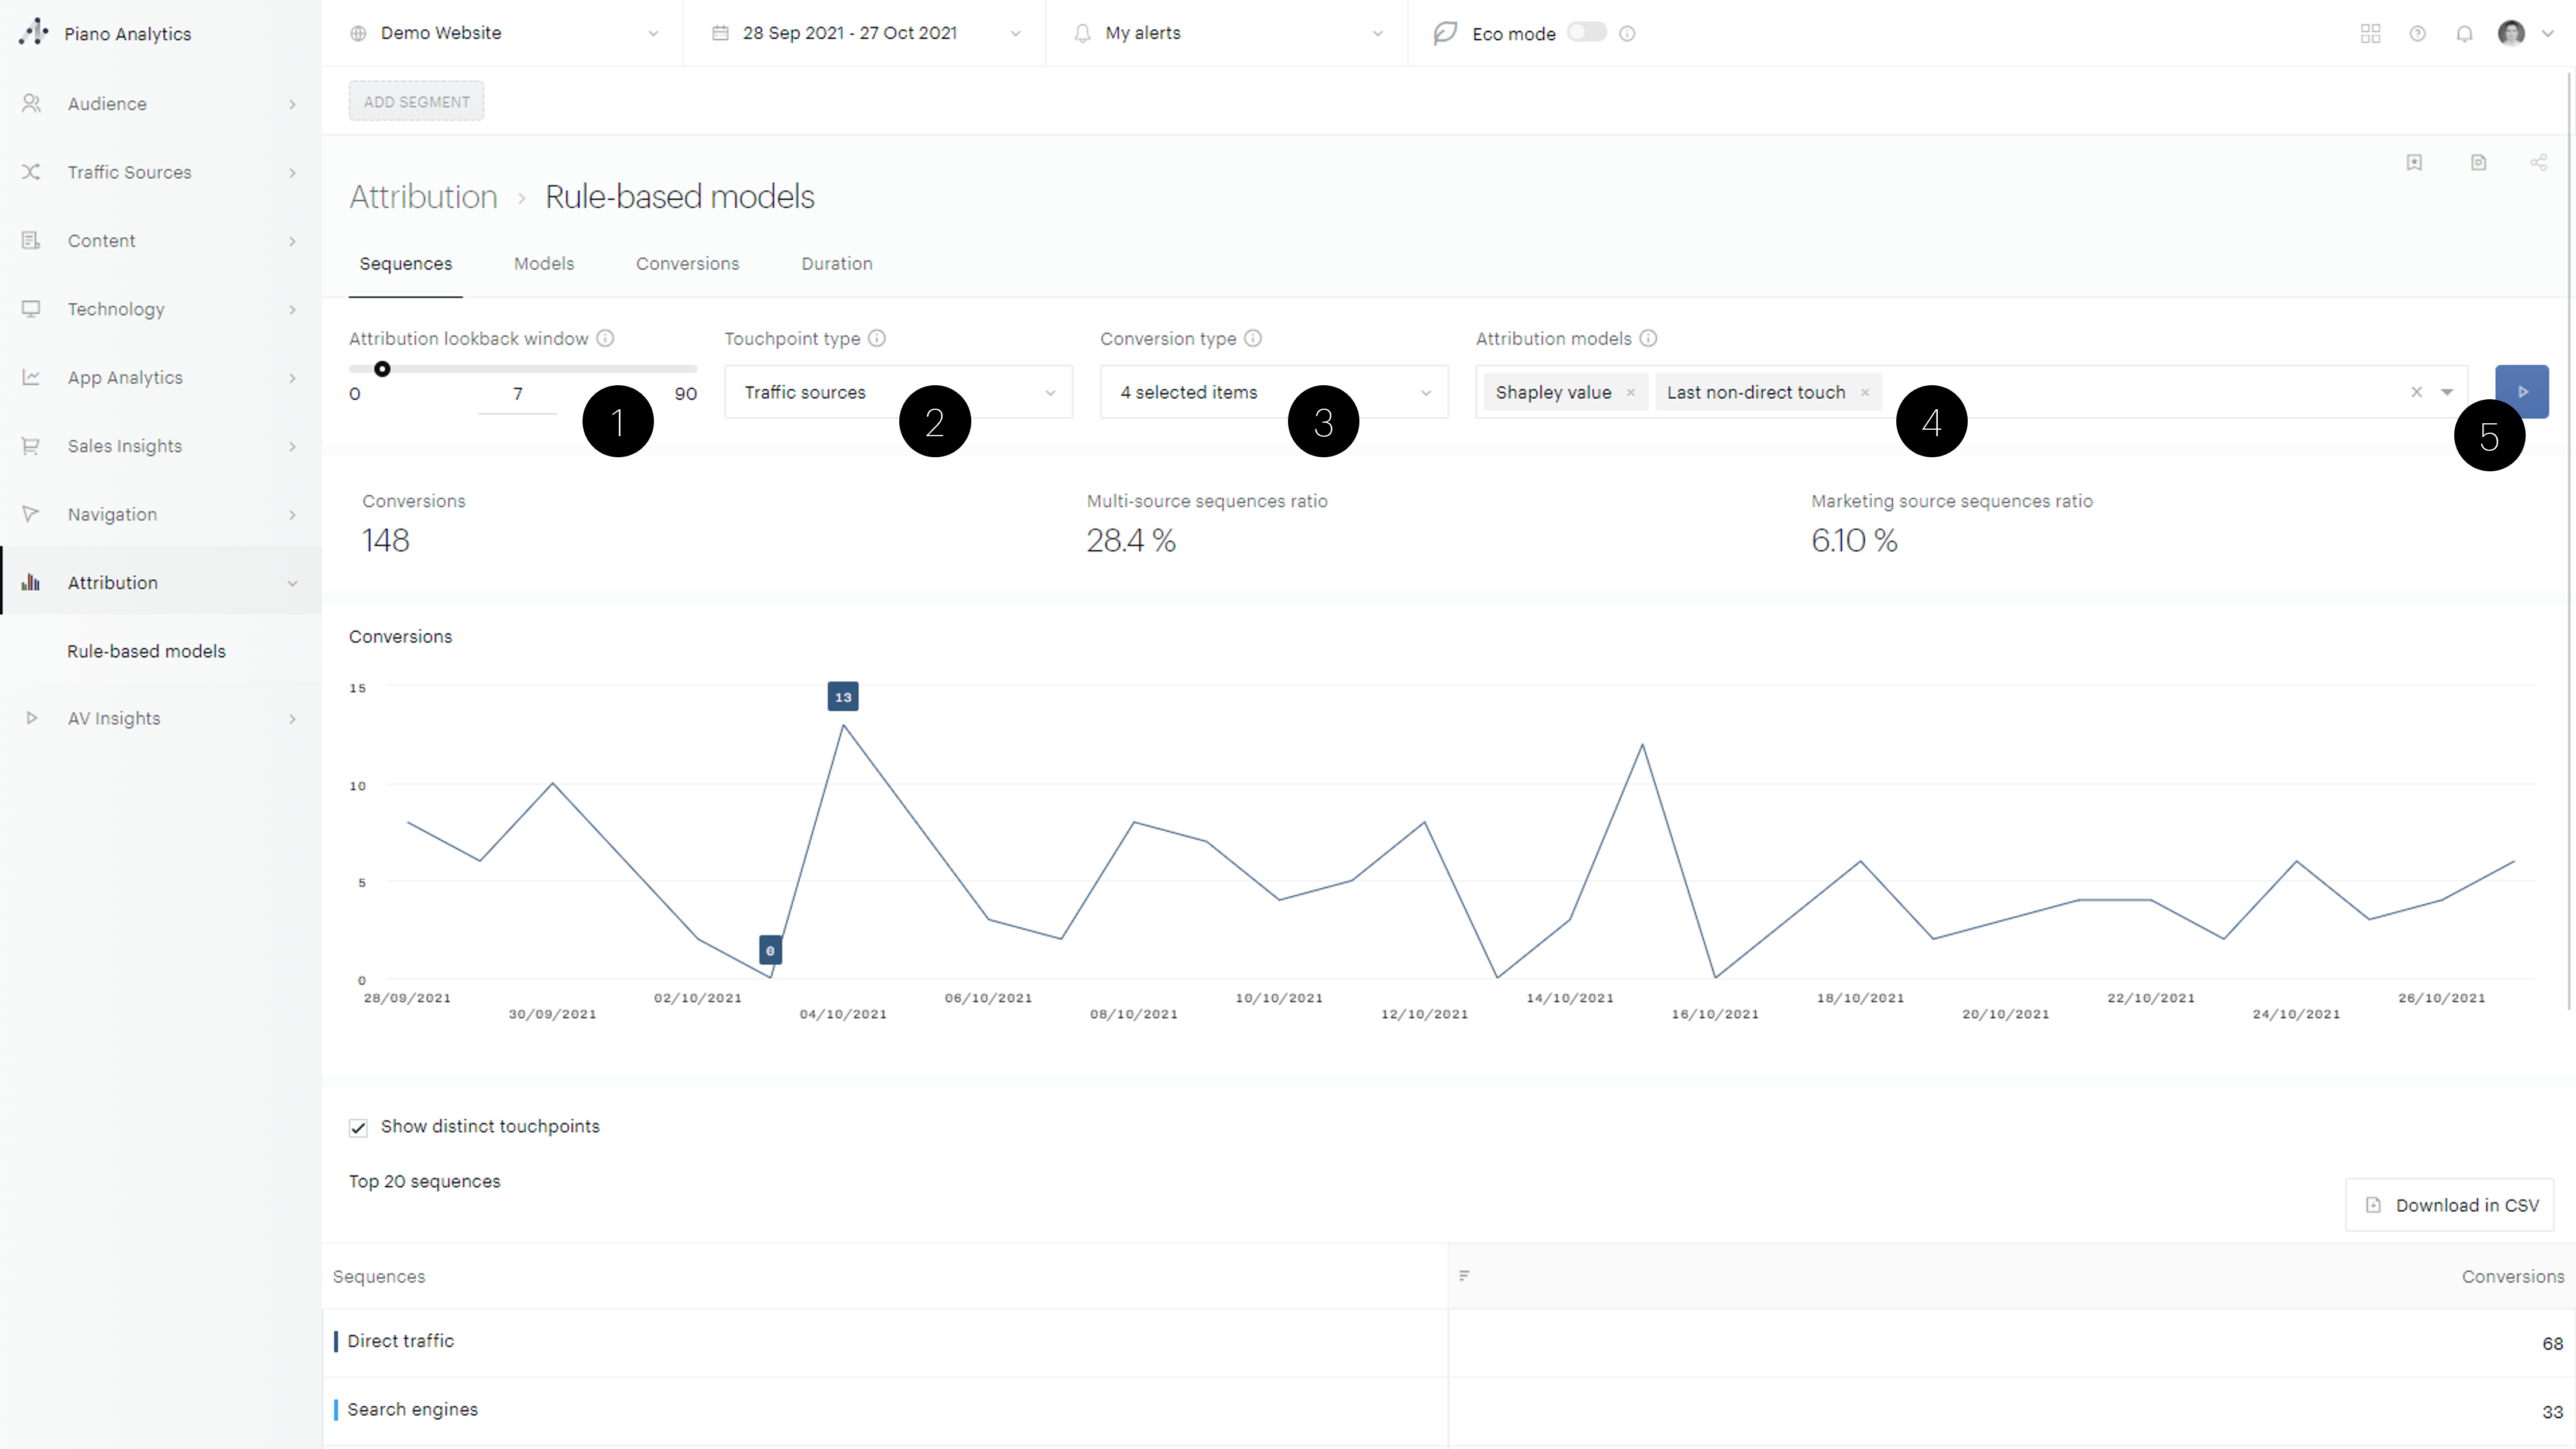The height and width of the screenshot is (1449, 2576).
Task: Switch to the Duration tab
Action: 836,264
